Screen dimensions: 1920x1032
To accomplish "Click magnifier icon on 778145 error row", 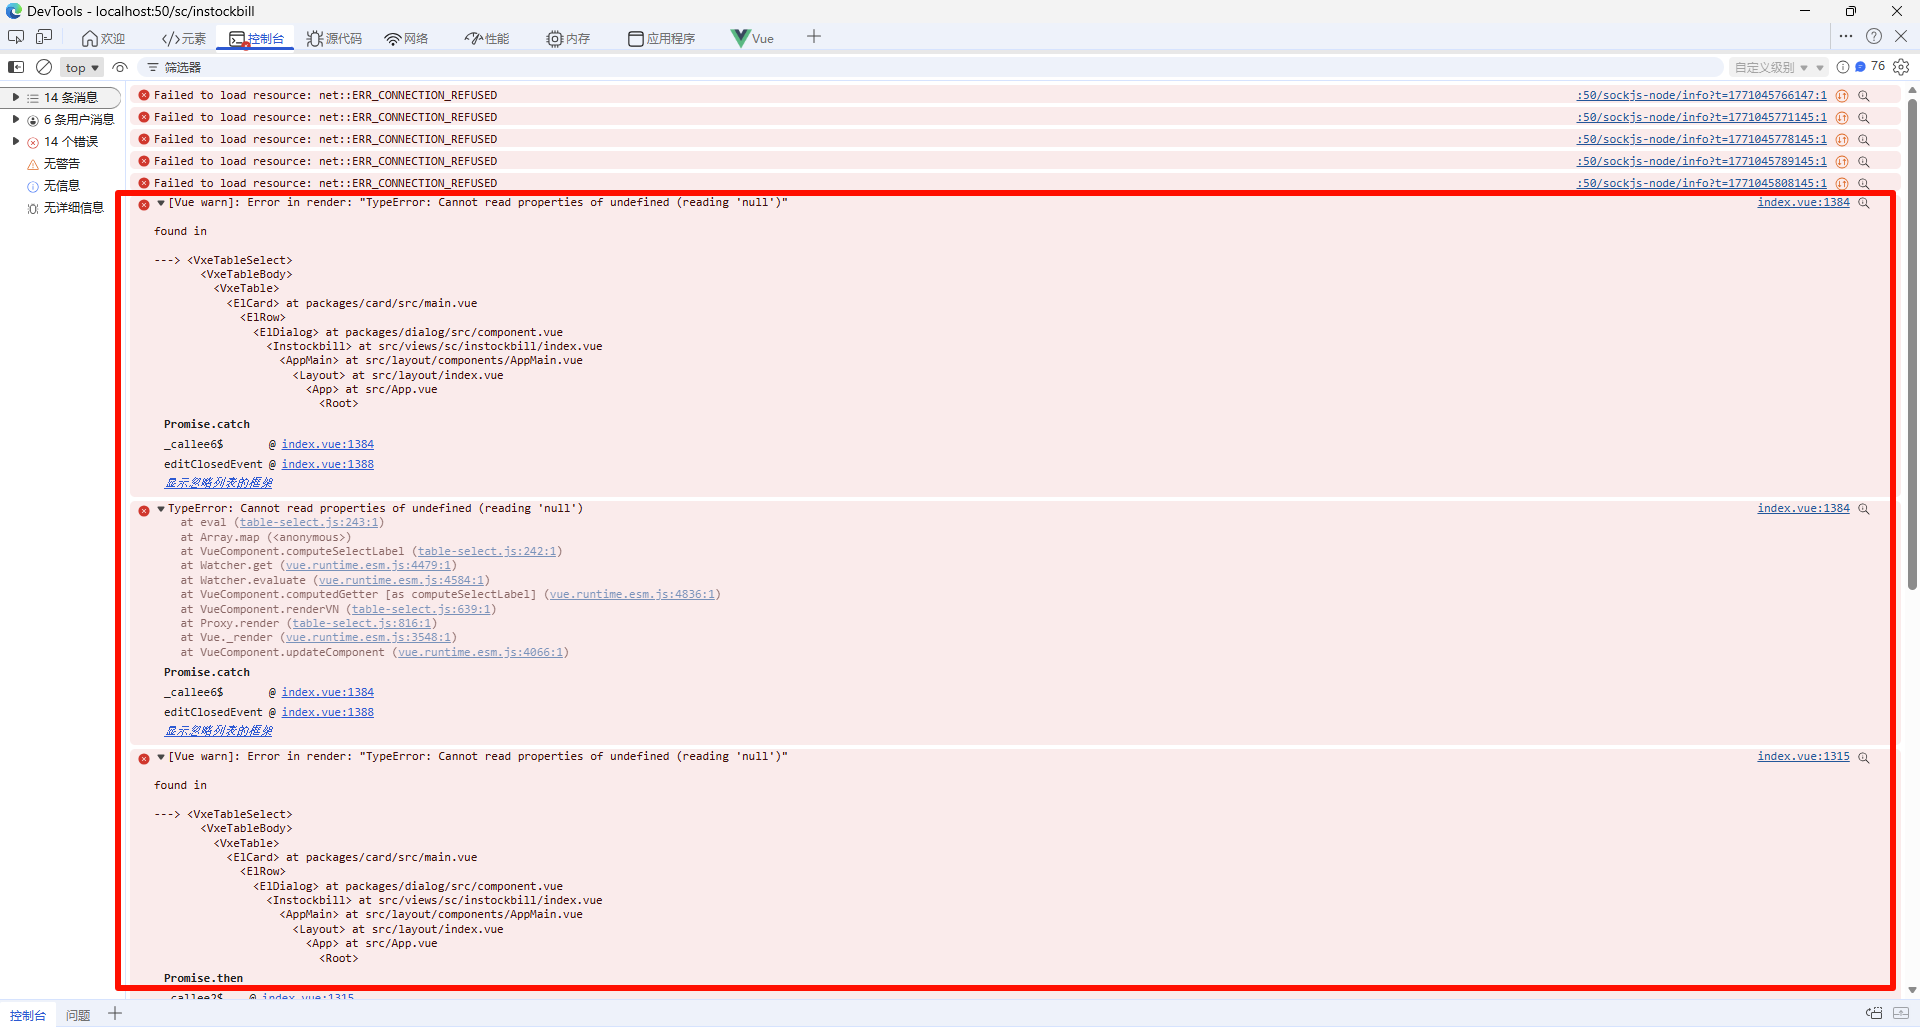I will [1864, 140].
